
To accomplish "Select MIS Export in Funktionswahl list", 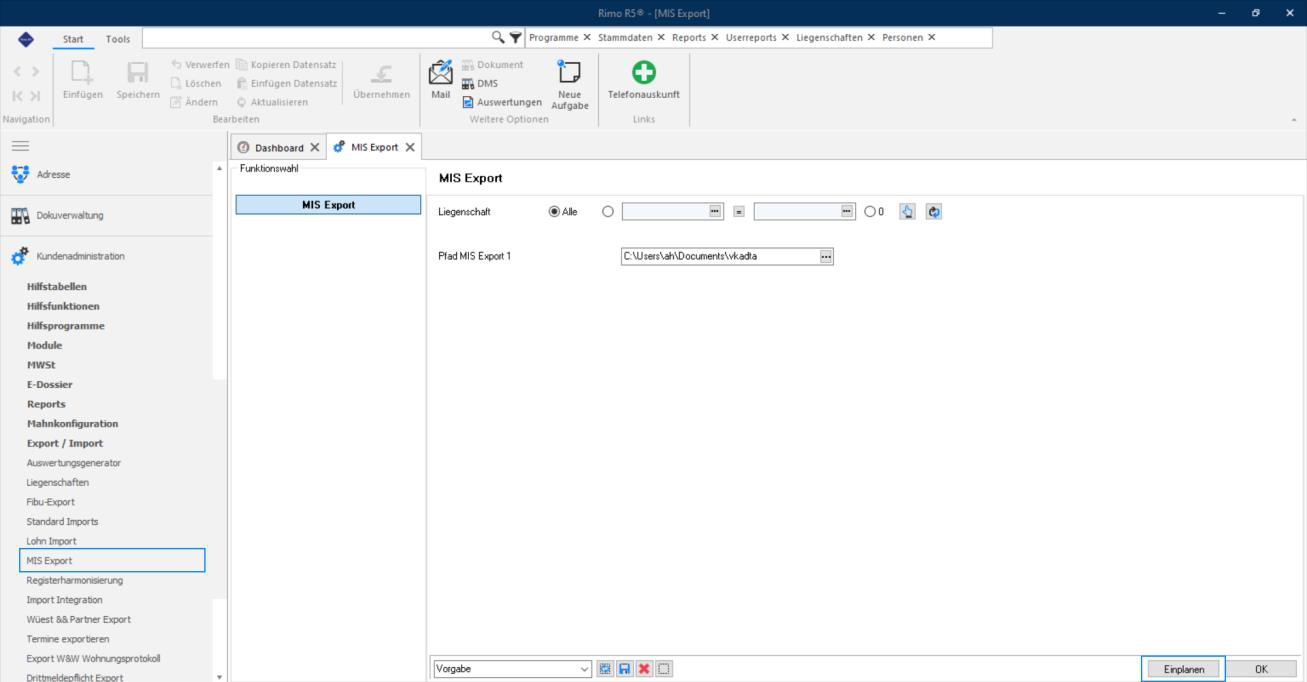I will tap(328, 205).
